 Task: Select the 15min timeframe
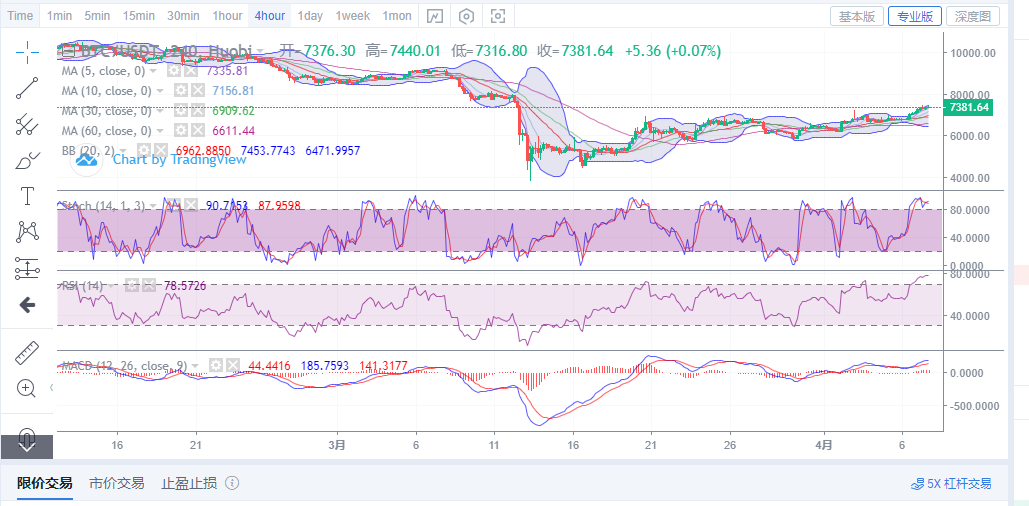(x=138, y=16)
